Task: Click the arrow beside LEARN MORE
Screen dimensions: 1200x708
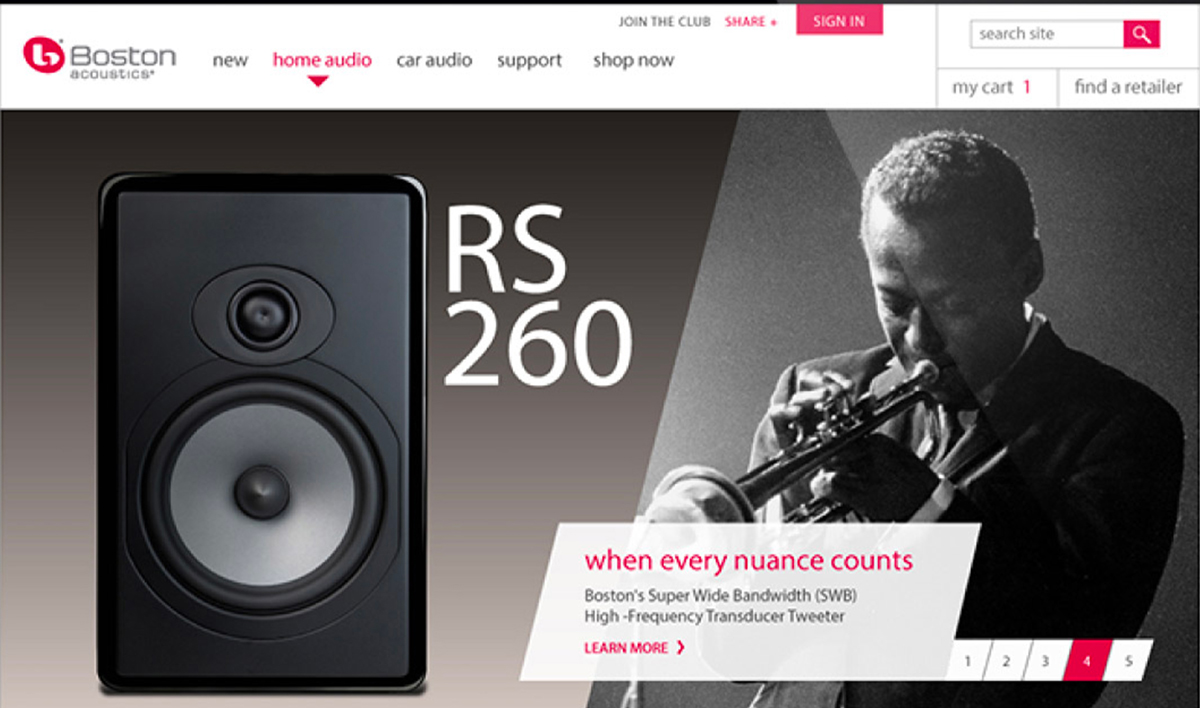Action: [681, 647]
